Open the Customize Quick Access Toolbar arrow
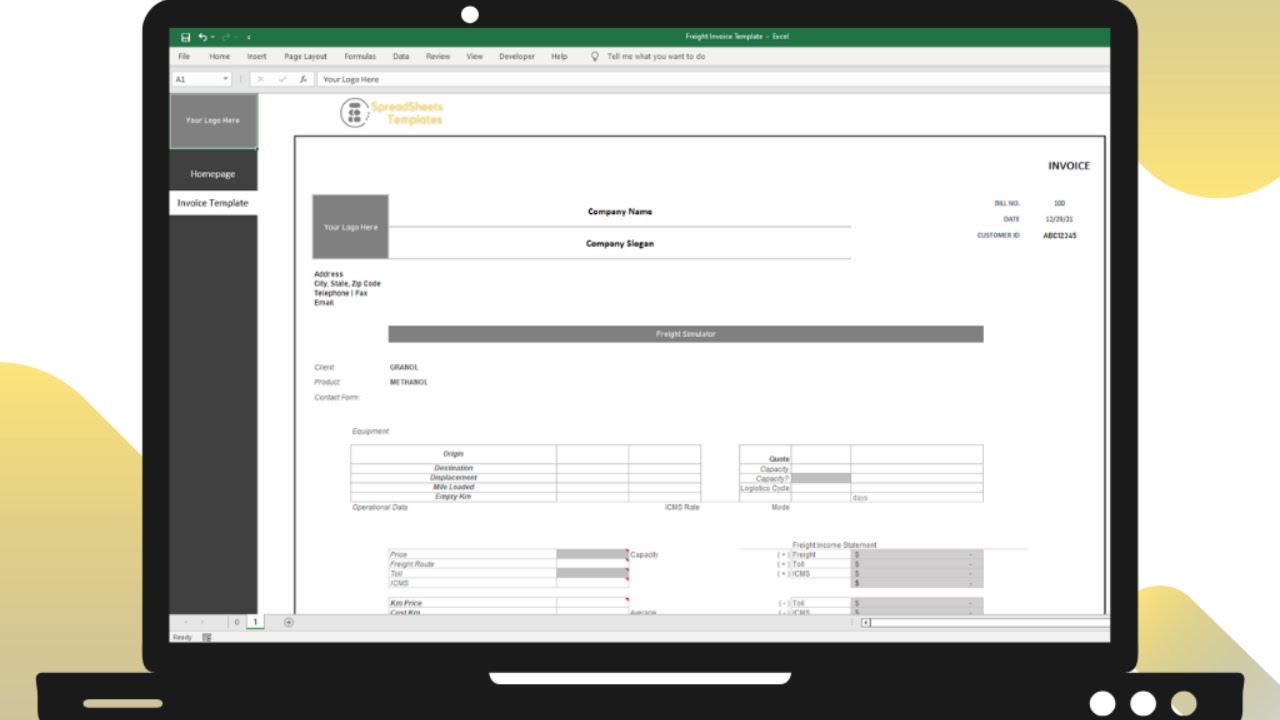1280x720 pixels. pos(249,38)
